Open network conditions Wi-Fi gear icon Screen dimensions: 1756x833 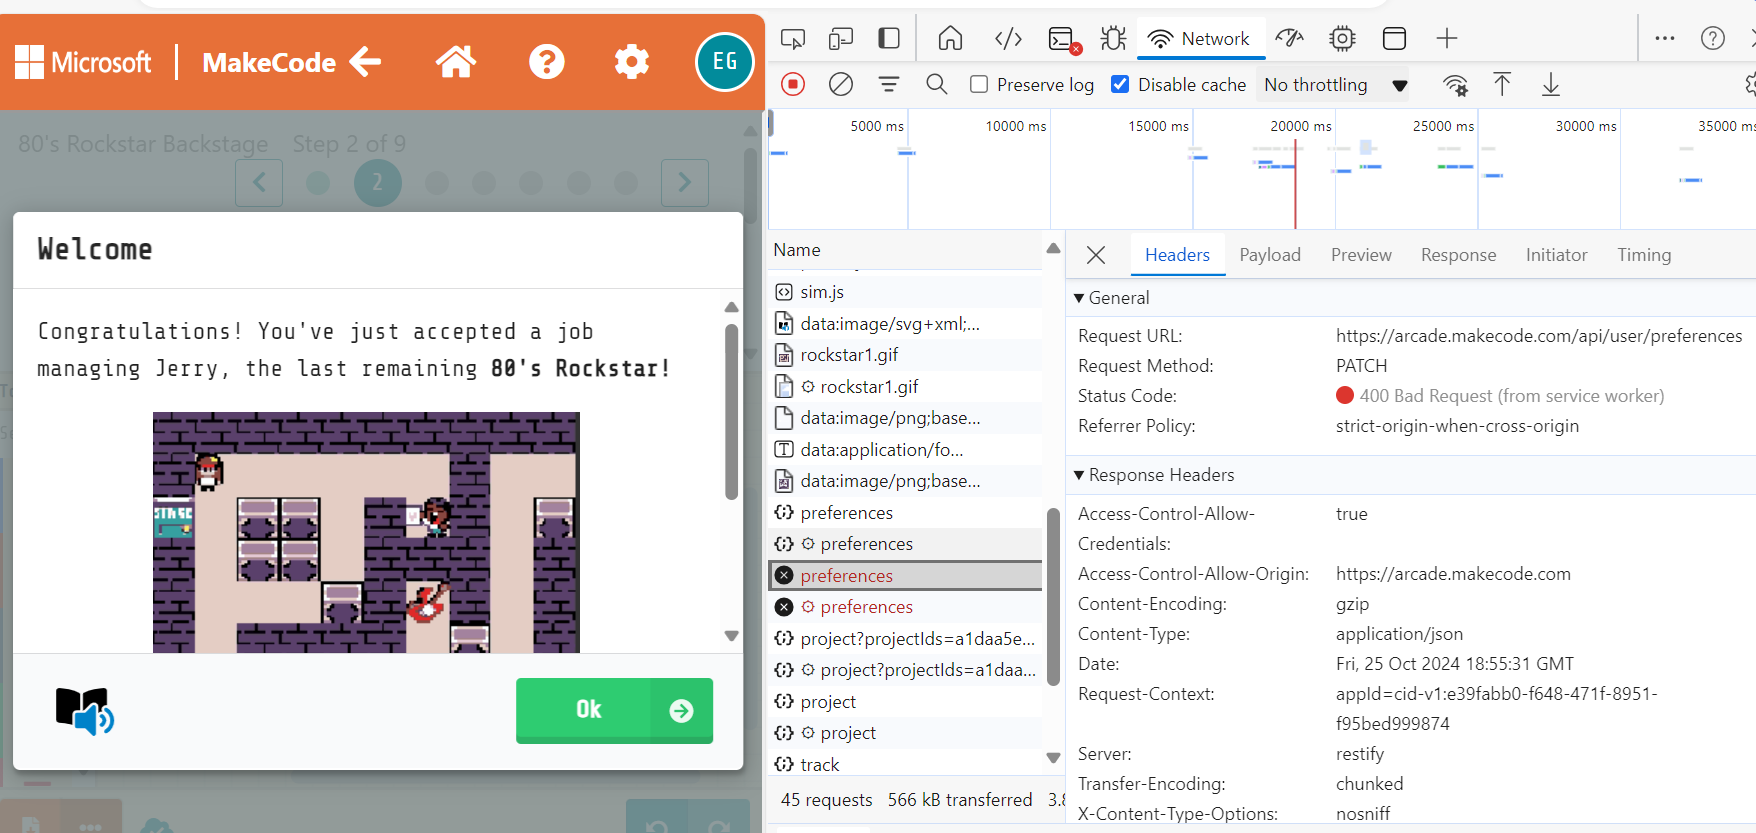pyautogui.click(x=1456, y=85)
